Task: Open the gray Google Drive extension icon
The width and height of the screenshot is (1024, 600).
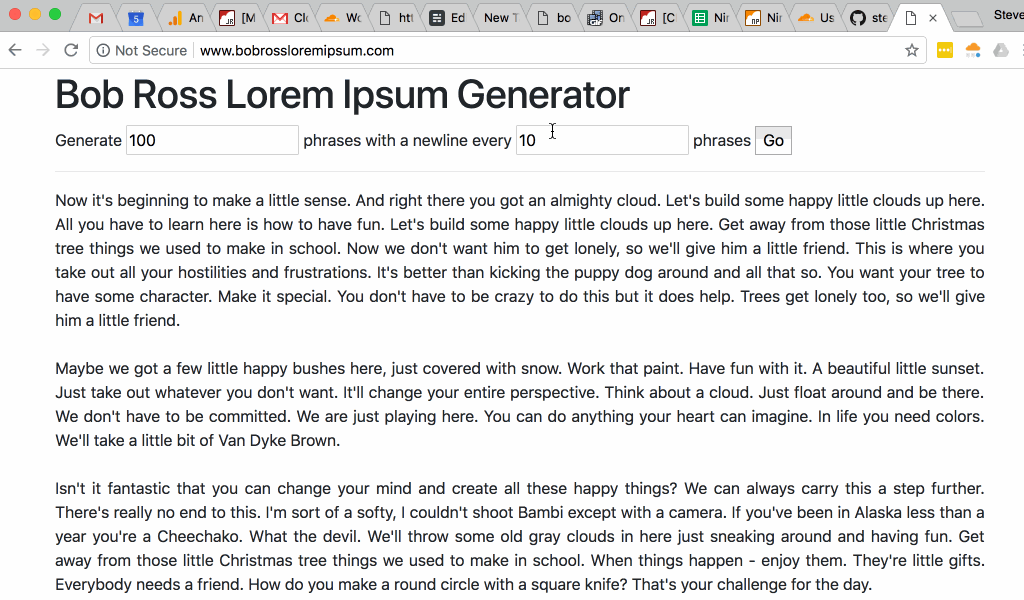Action: (x=1001, y=50)
